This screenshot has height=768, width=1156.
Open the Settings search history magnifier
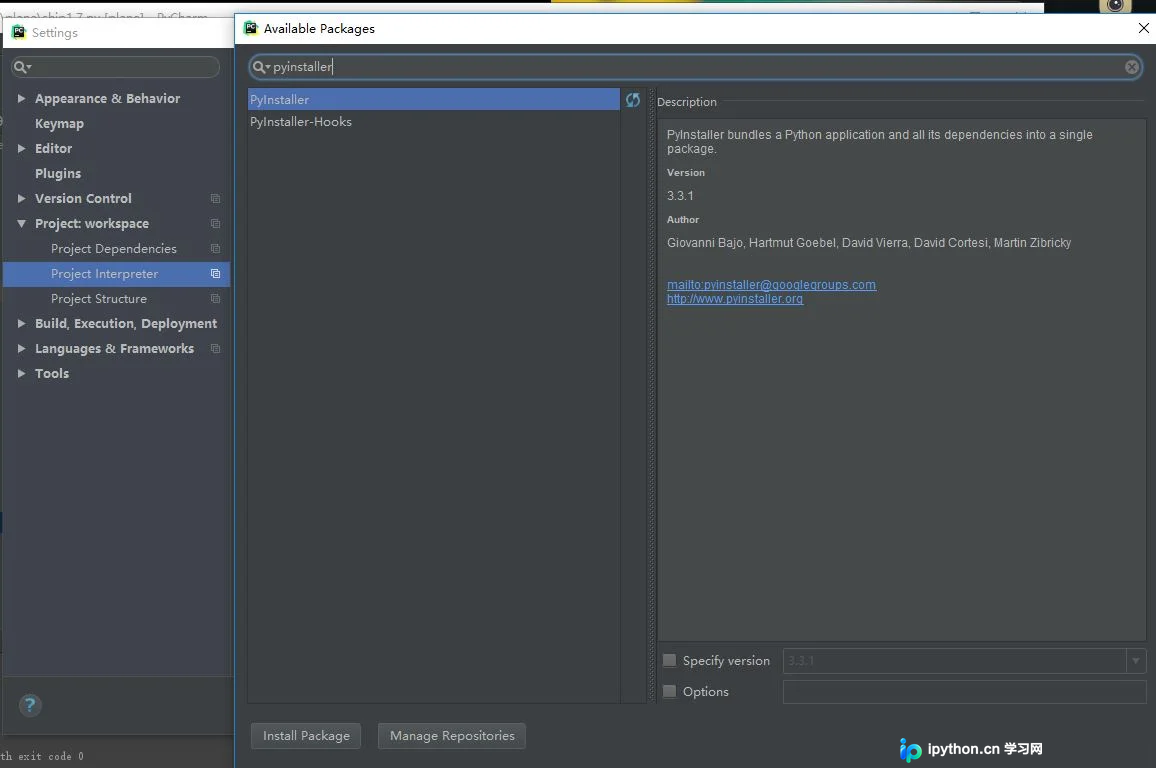(22, 67)
